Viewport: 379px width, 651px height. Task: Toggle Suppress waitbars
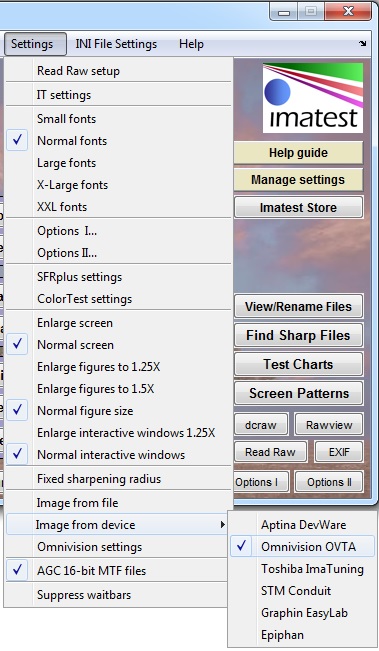(116, 595)
